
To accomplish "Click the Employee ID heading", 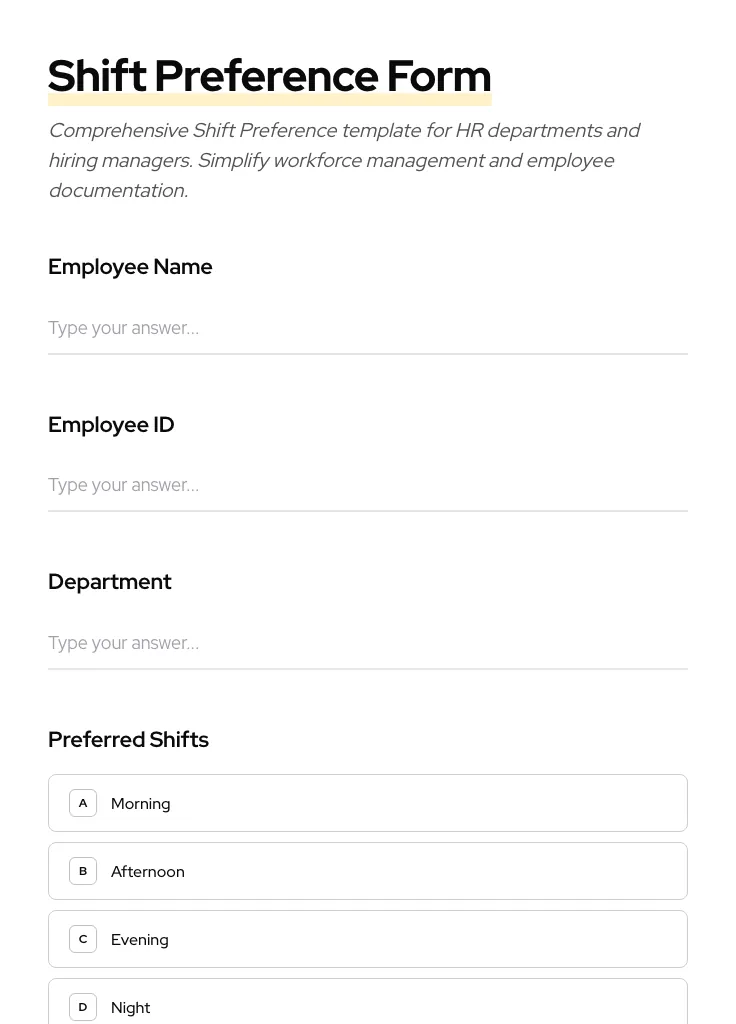I will 111,424.
